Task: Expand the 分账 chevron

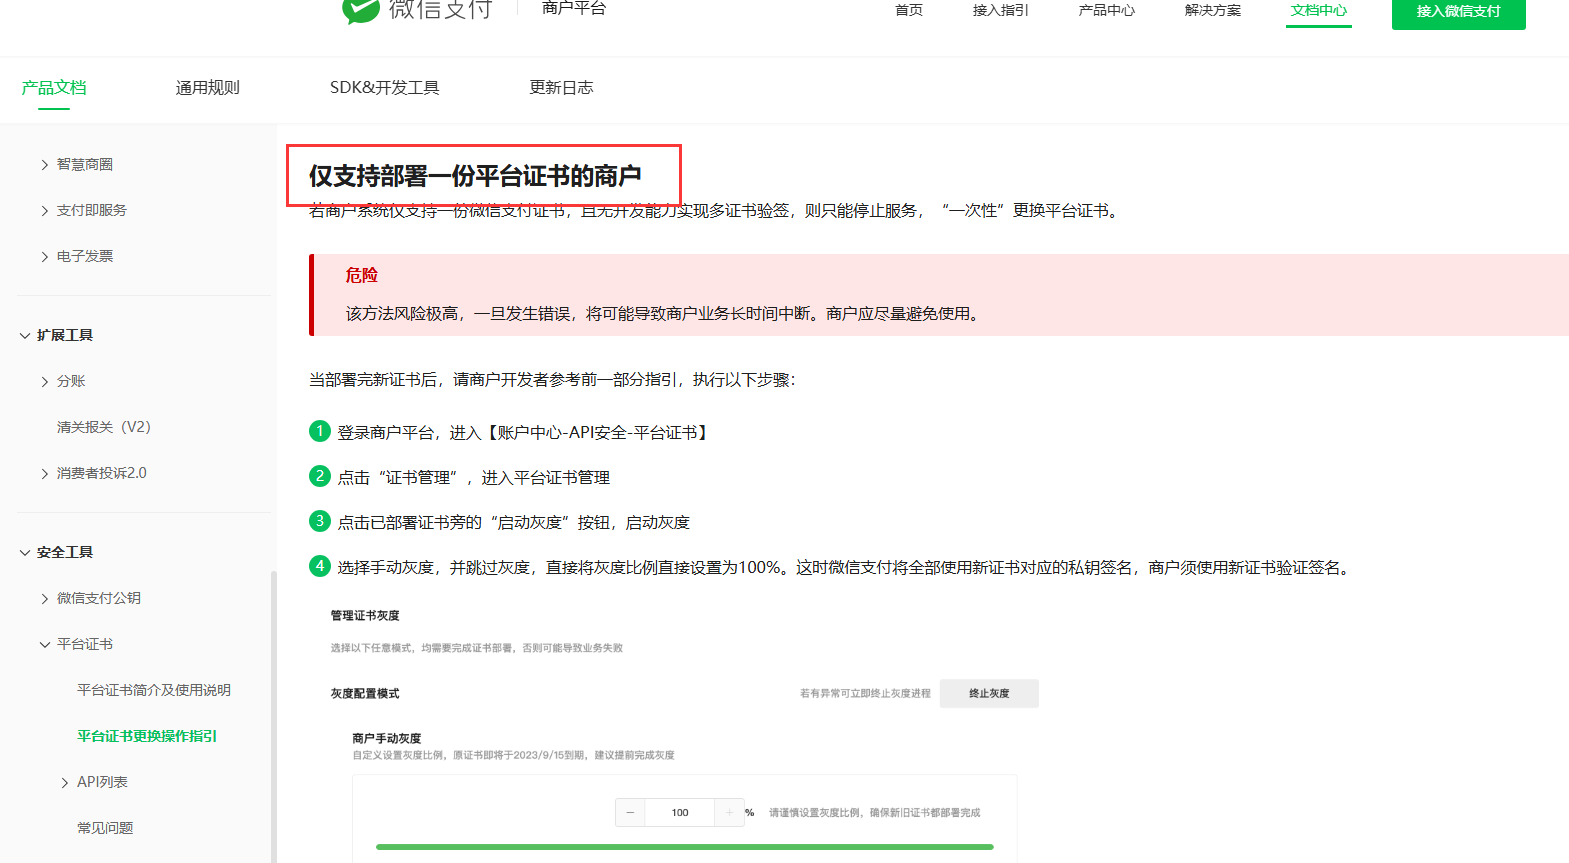Action: click(45, 382)
